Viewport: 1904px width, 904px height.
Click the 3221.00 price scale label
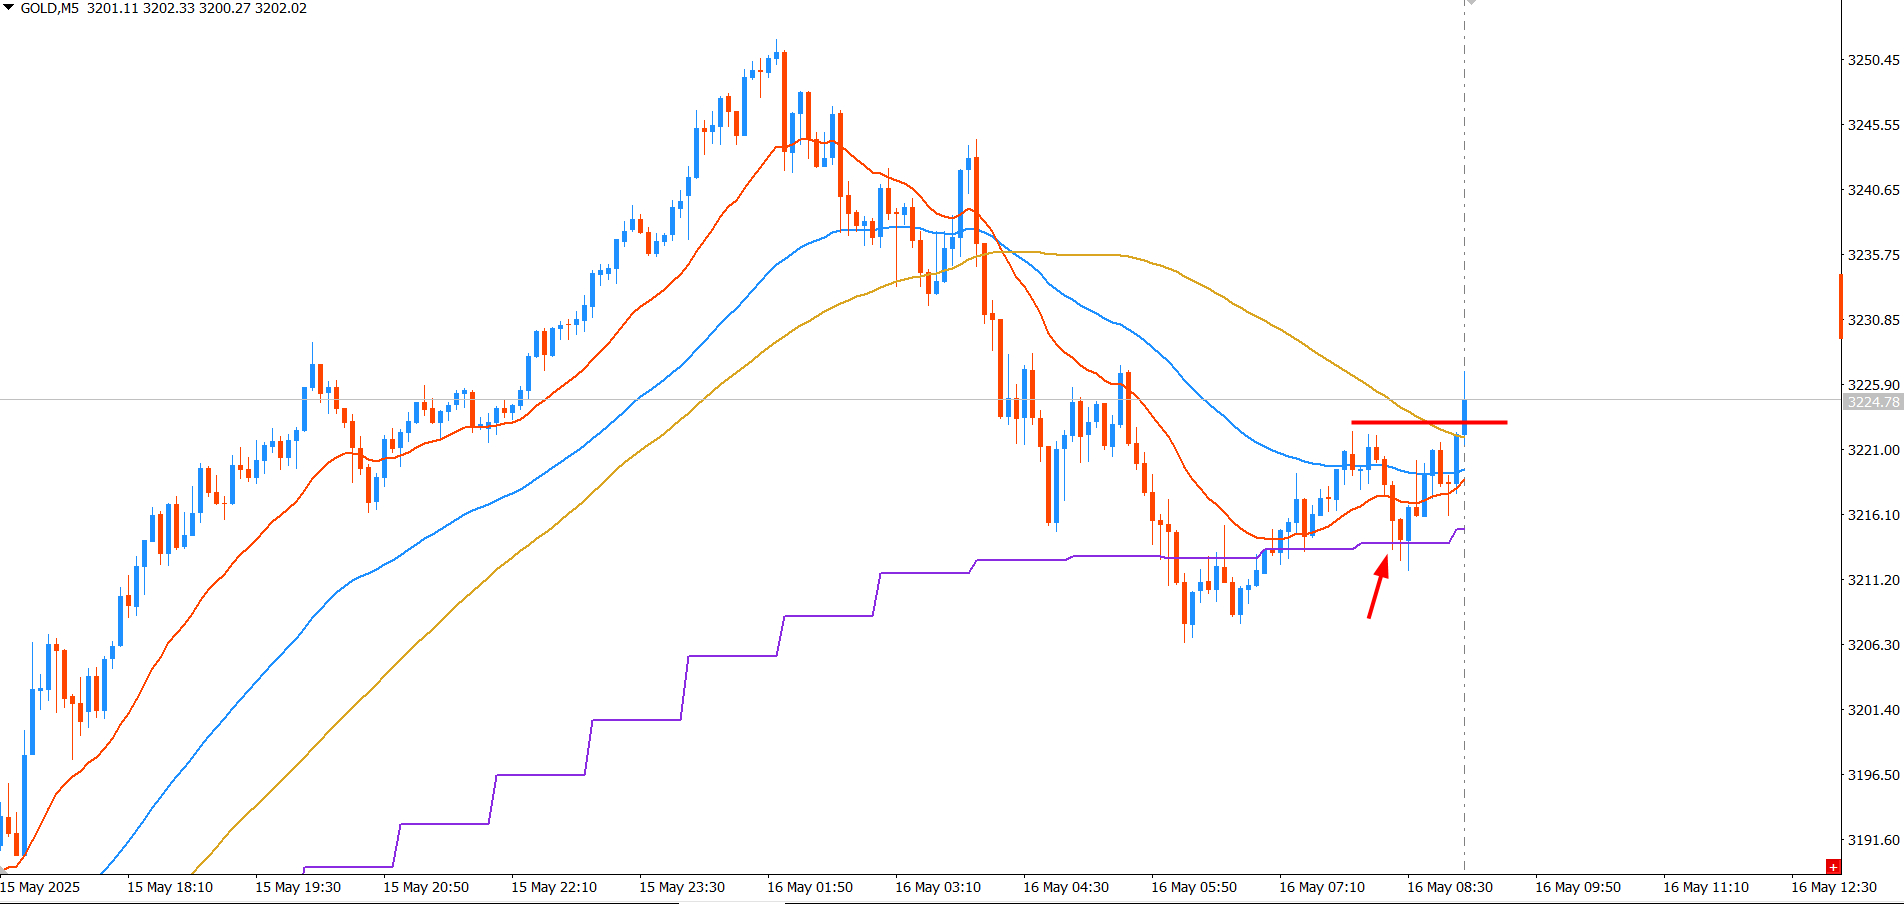[x=1873, y=450]
